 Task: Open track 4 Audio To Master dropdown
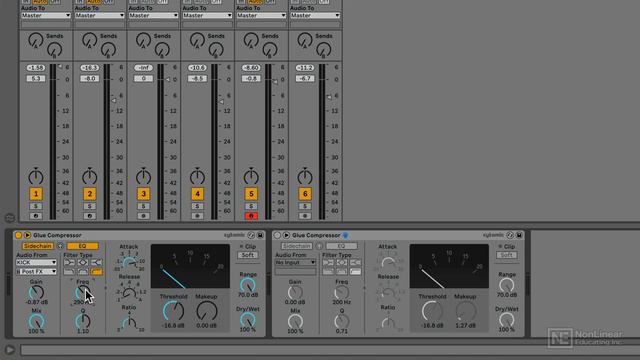[207, 16]
